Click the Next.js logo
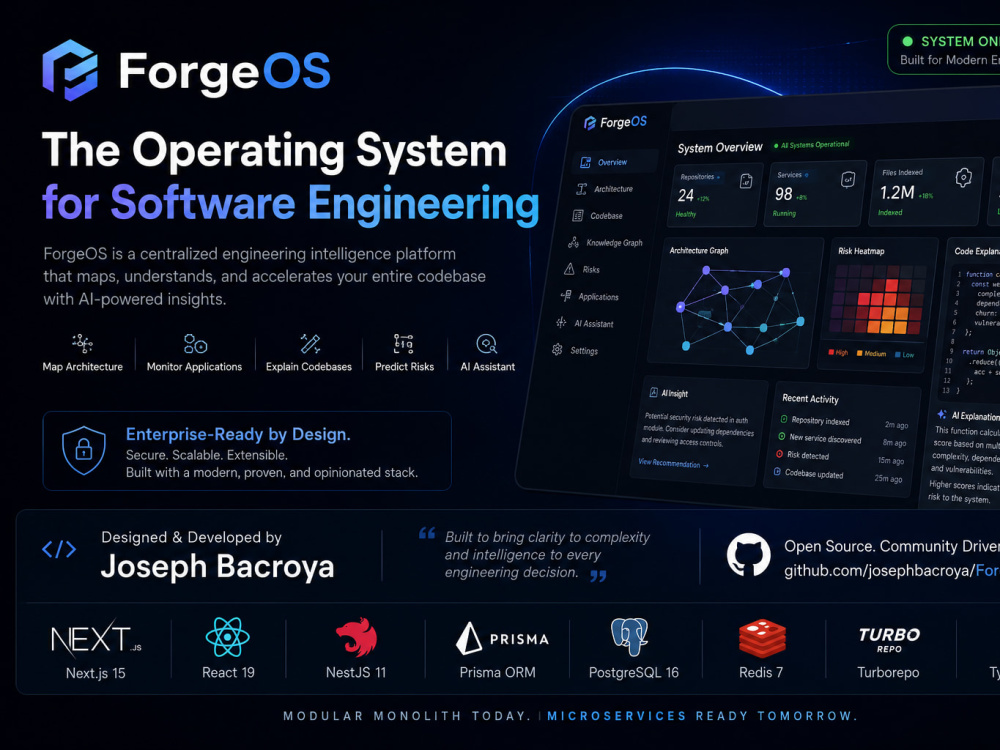Viewport: 1000px width, 750px height. 96,638
